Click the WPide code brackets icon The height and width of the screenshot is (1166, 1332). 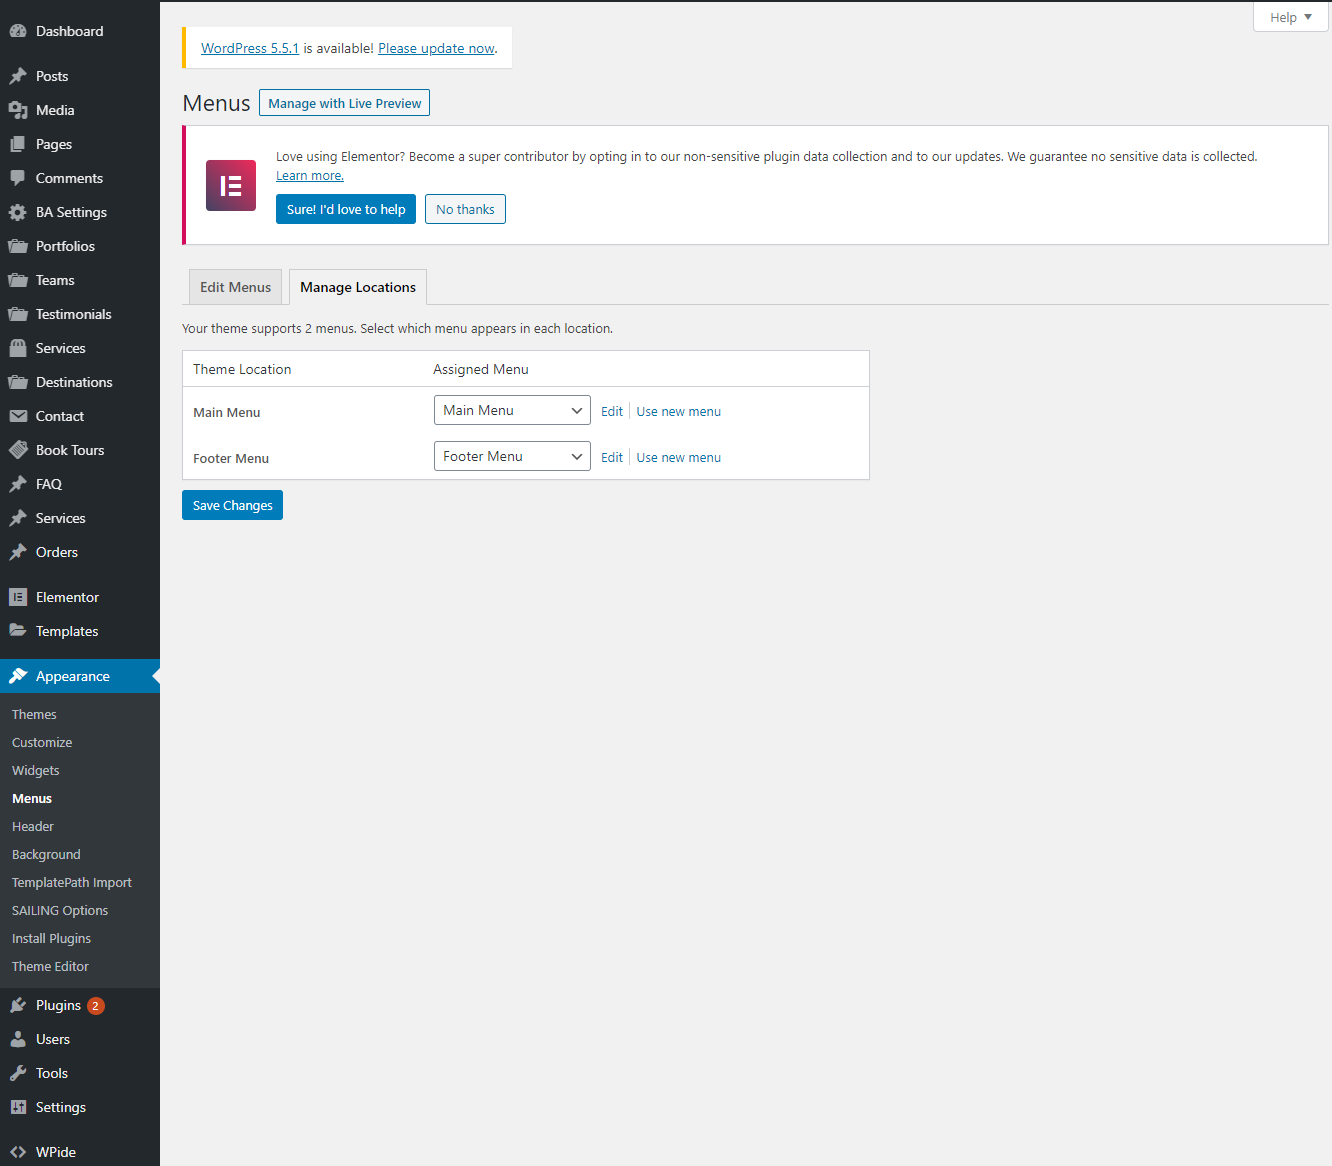[x=18, y=1152]
